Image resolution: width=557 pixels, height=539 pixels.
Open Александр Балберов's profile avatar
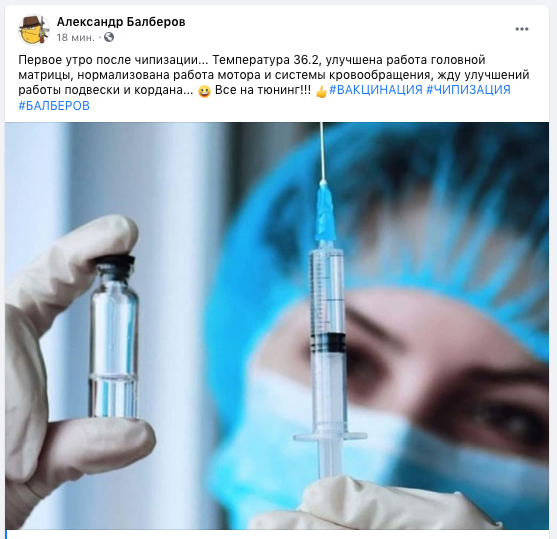(34, 30)
